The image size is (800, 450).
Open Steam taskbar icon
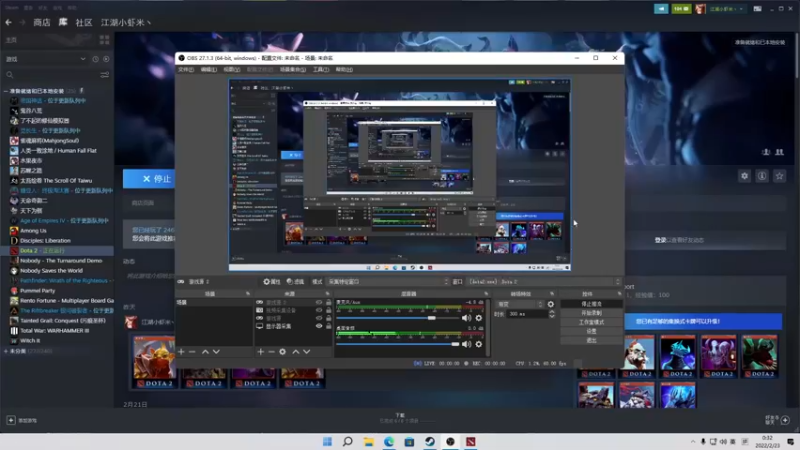point(430,441)
